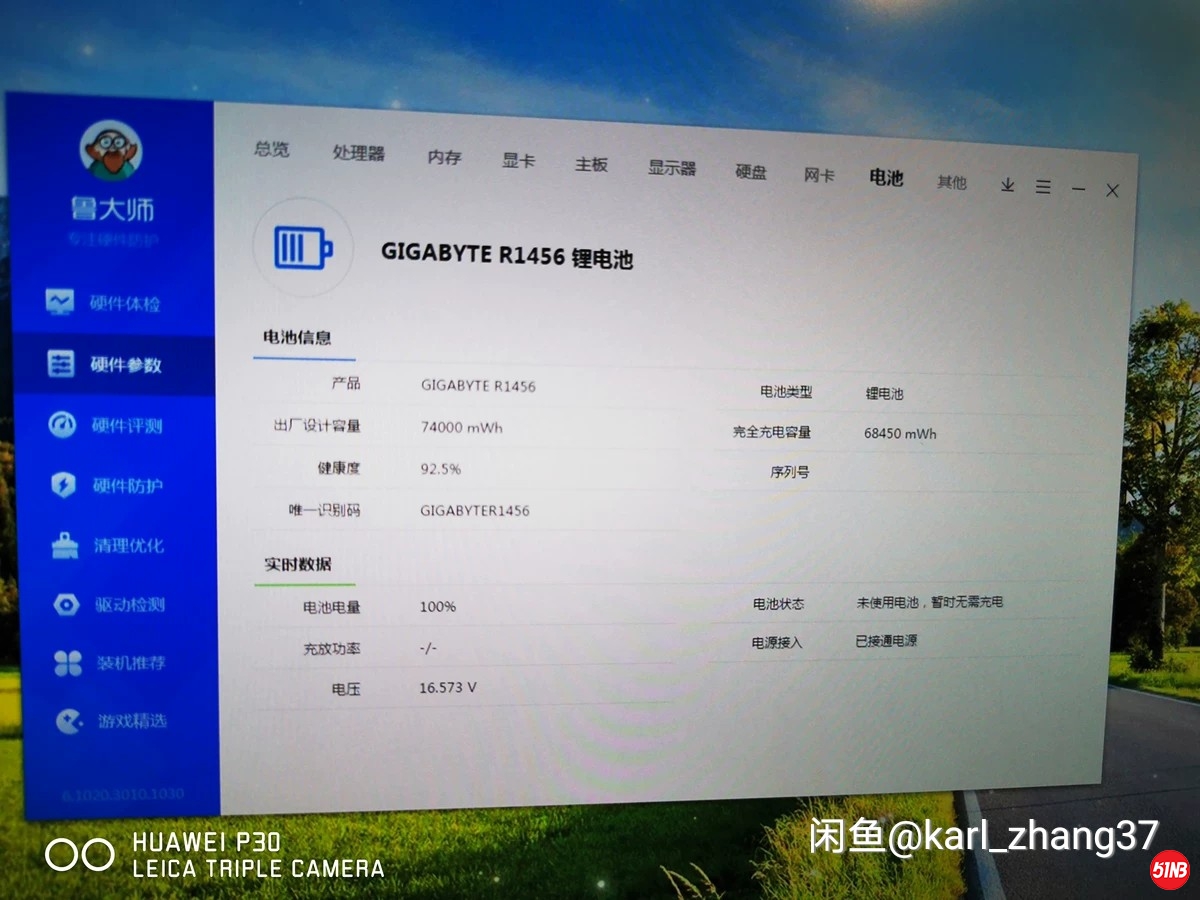Viewport: 1200px width, 900px height.
Task: Open 硬件评测 gauge icon
Action: point(62,425)
